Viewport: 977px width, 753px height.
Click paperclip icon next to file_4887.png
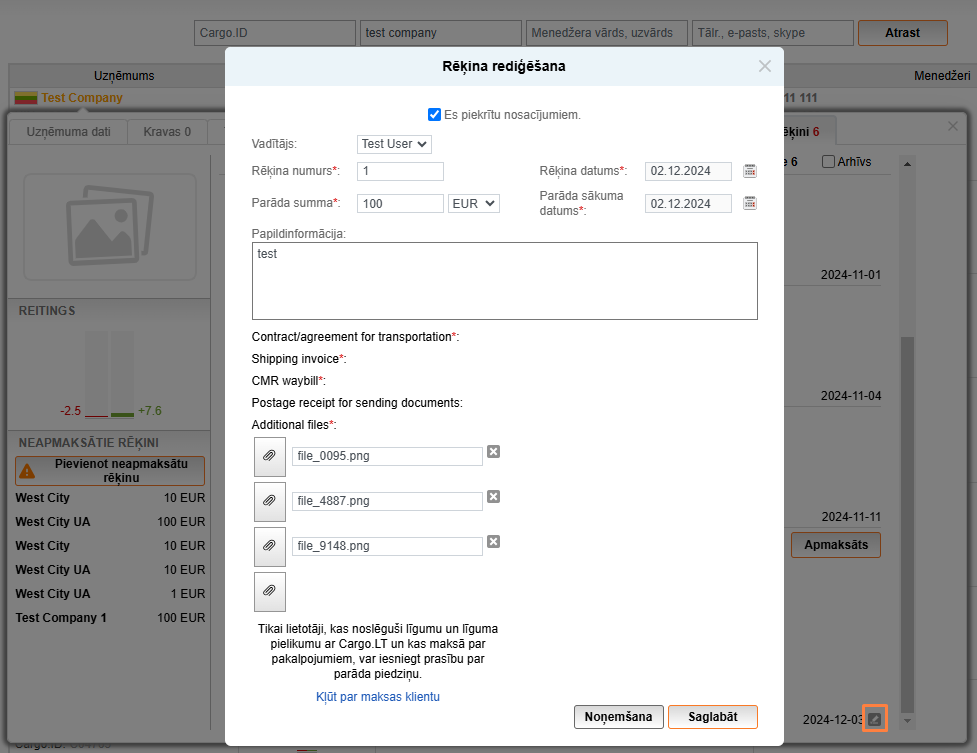(x=269, y=501)
